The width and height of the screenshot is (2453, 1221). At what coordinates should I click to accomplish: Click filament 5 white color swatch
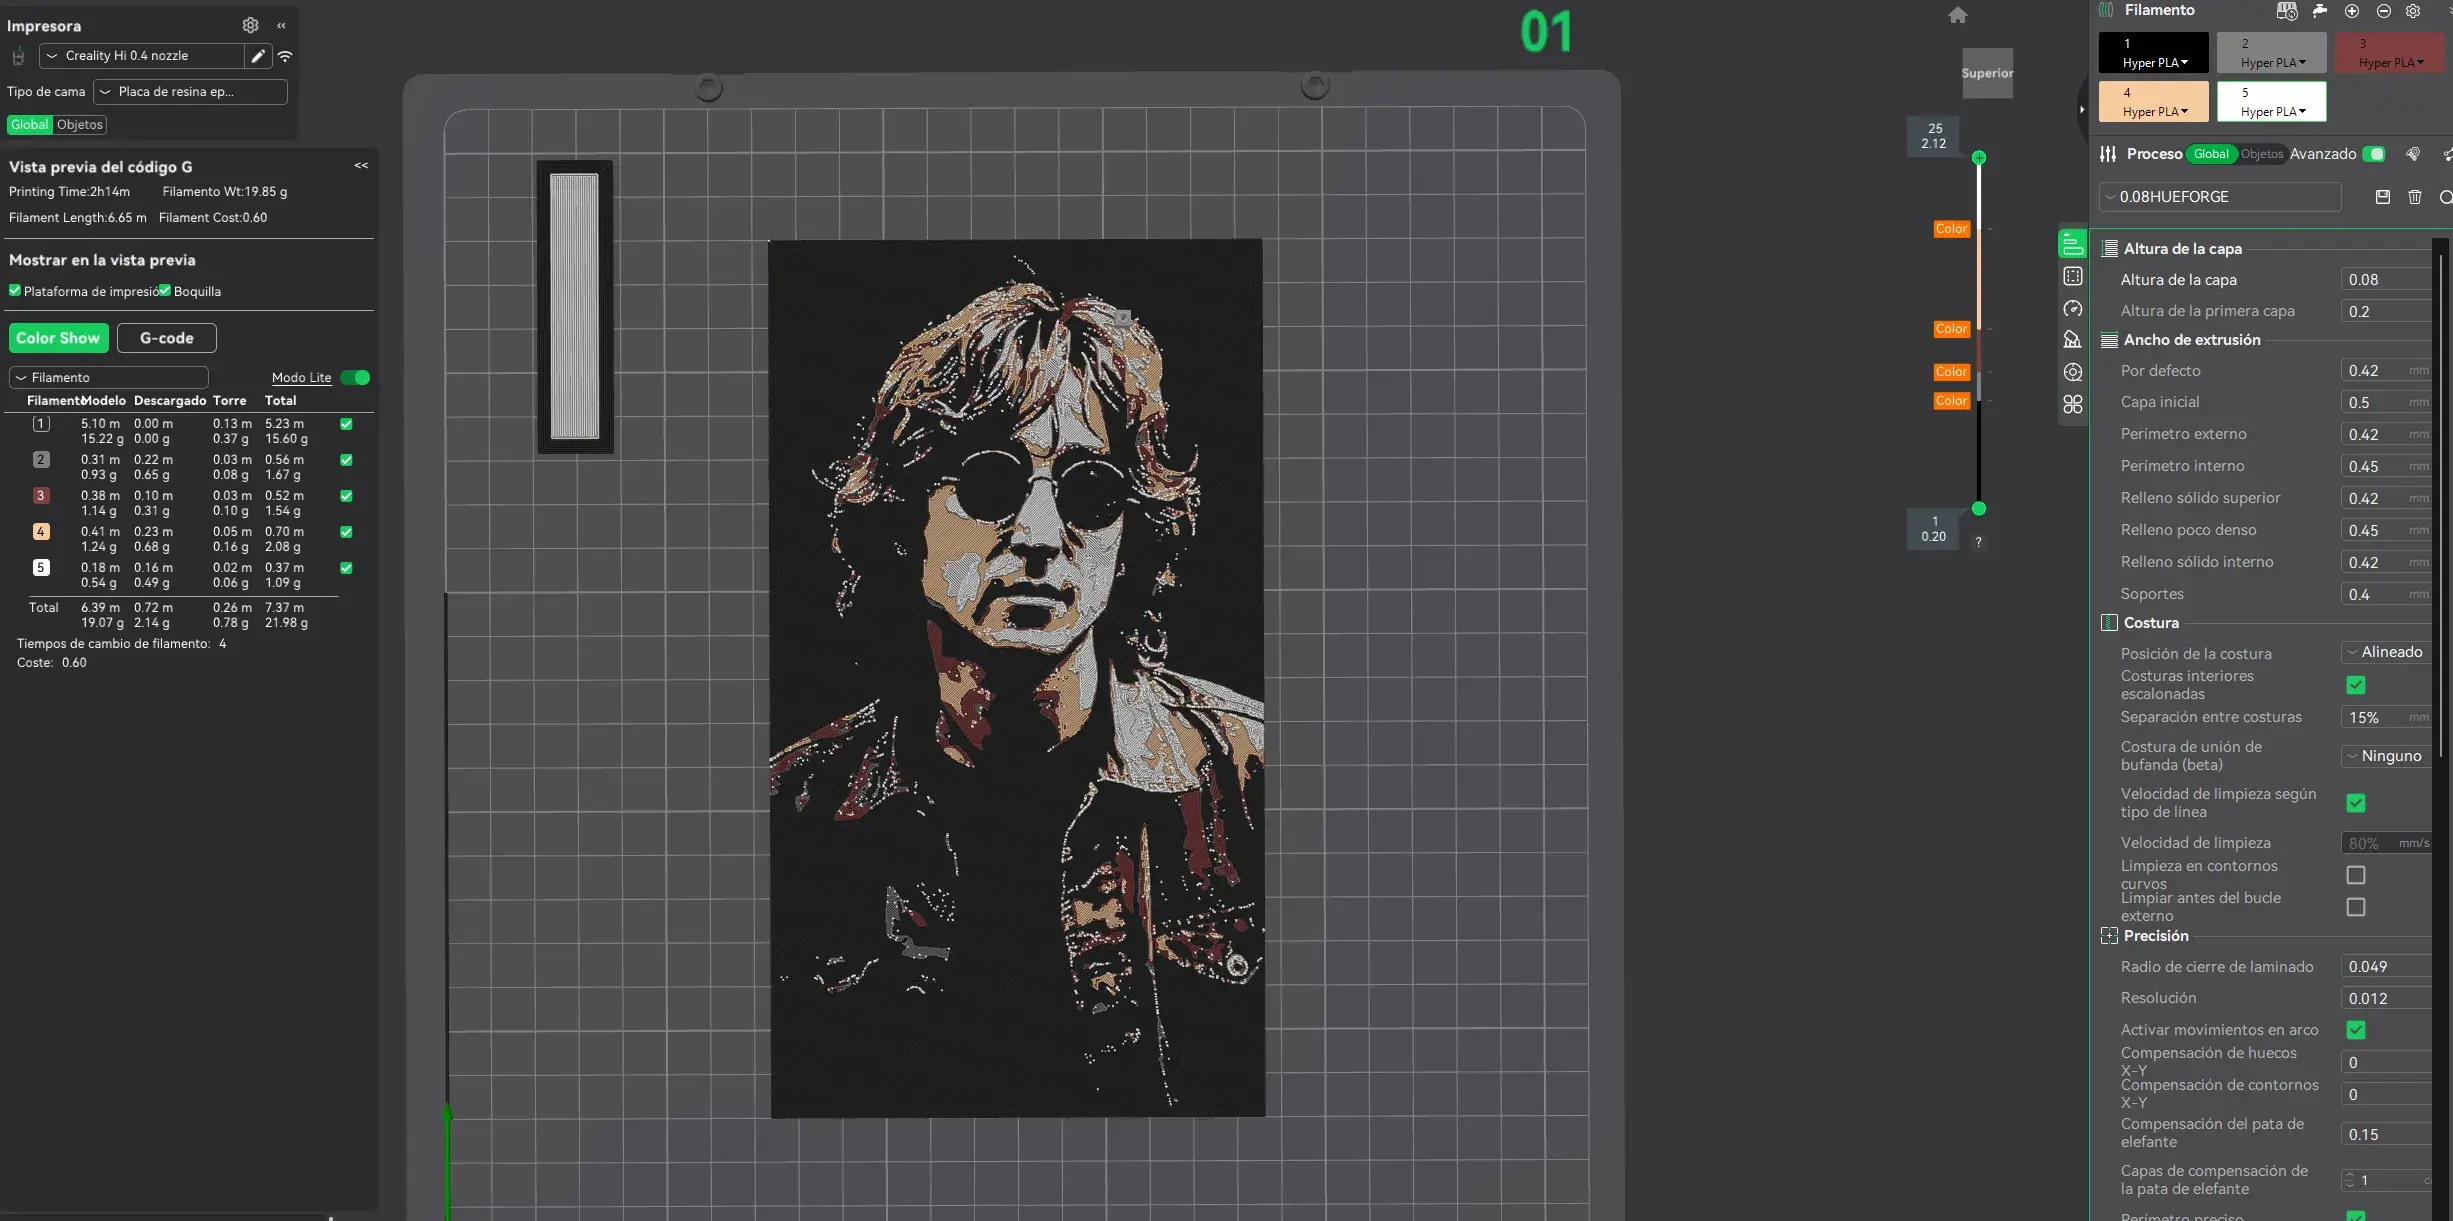tap(2271, 101)
